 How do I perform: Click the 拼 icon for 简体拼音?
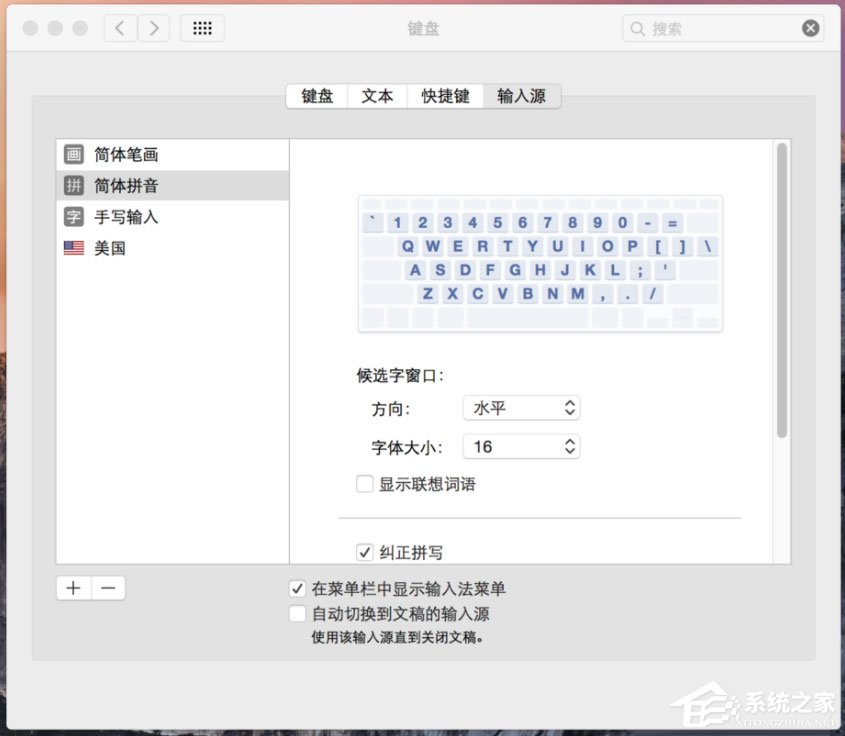74,185
